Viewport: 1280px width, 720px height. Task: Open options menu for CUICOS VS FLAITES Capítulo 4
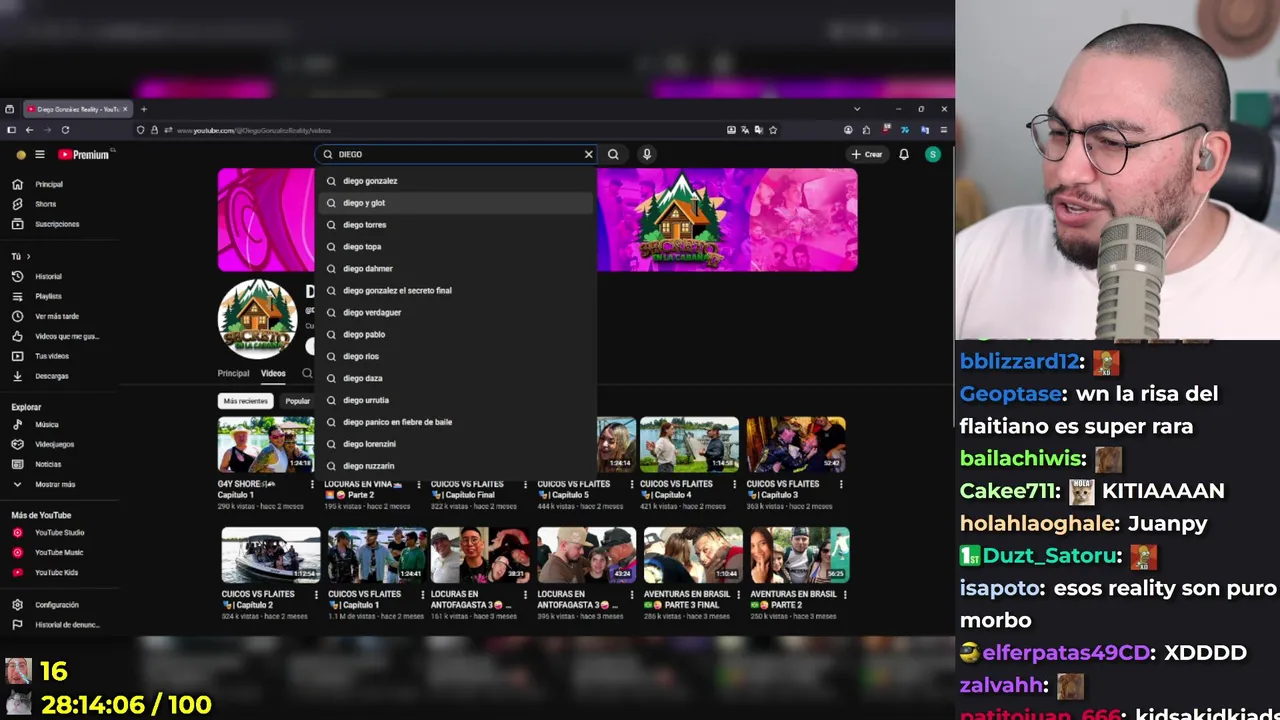[734, 484]
